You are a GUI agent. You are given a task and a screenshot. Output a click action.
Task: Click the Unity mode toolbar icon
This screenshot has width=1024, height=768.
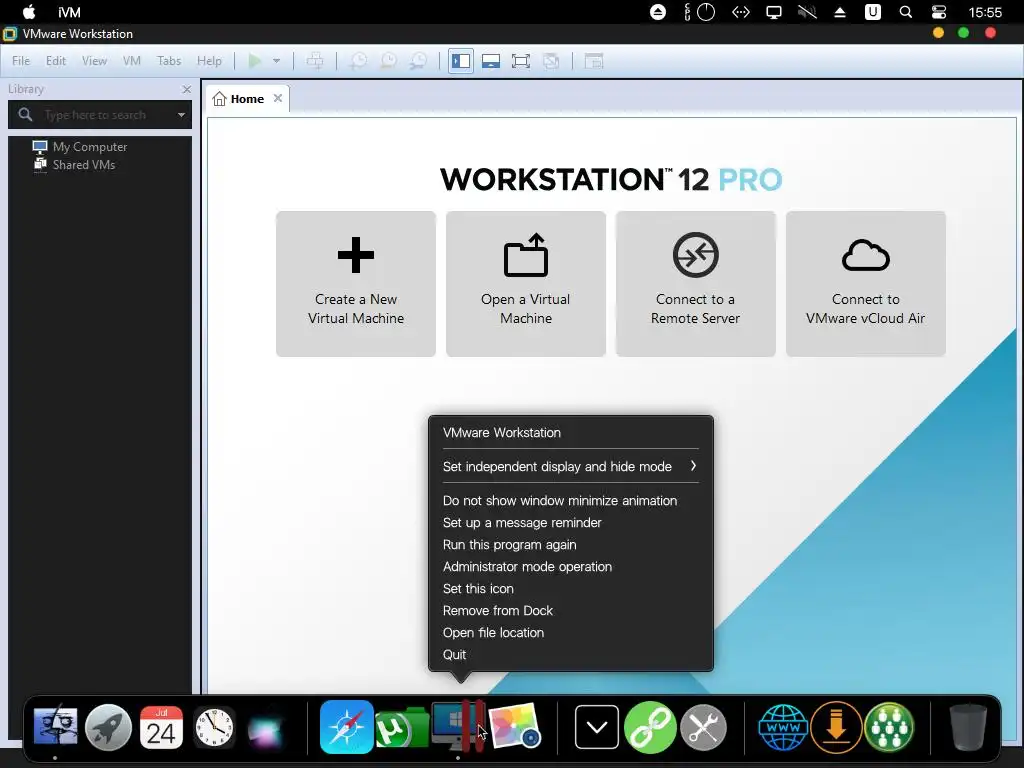[x=551, y=61]
